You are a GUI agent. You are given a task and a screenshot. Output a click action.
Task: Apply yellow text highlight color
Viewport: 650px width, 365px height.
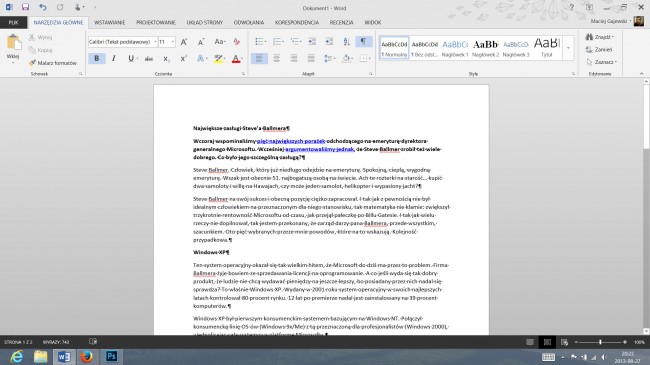coord(218,58)
